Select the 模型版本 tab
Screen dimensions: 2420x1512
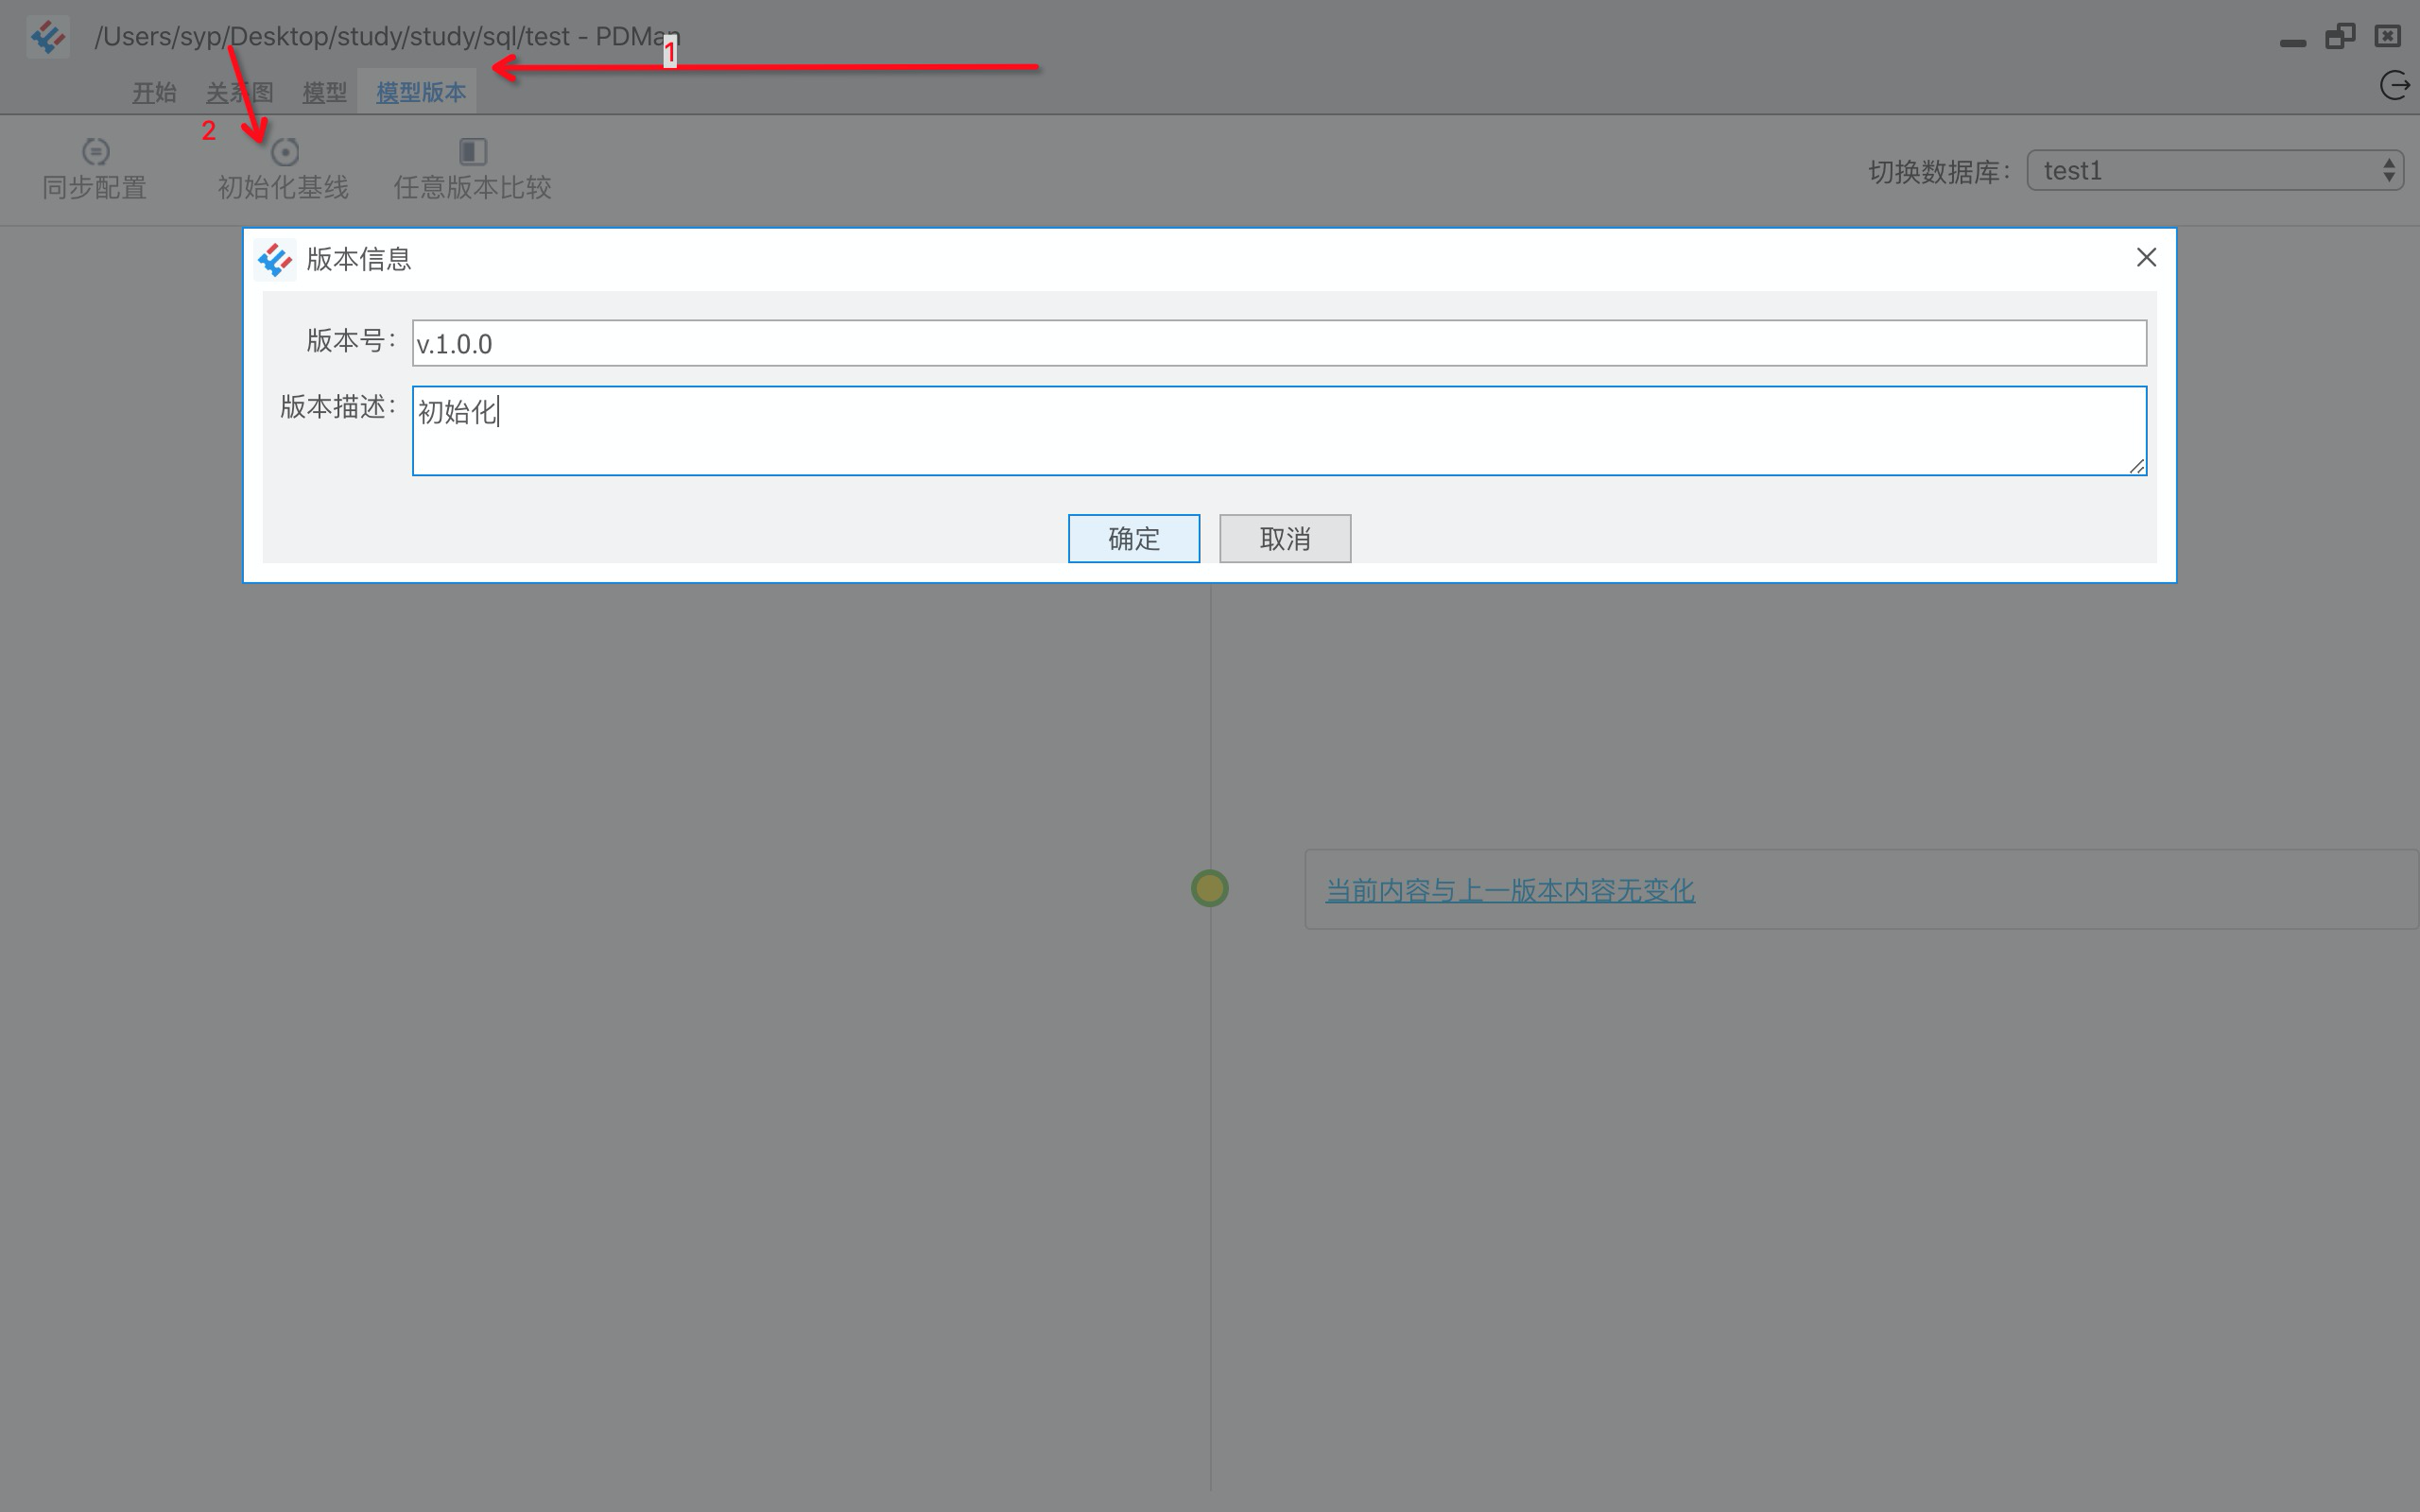click(x=420, y=93)
